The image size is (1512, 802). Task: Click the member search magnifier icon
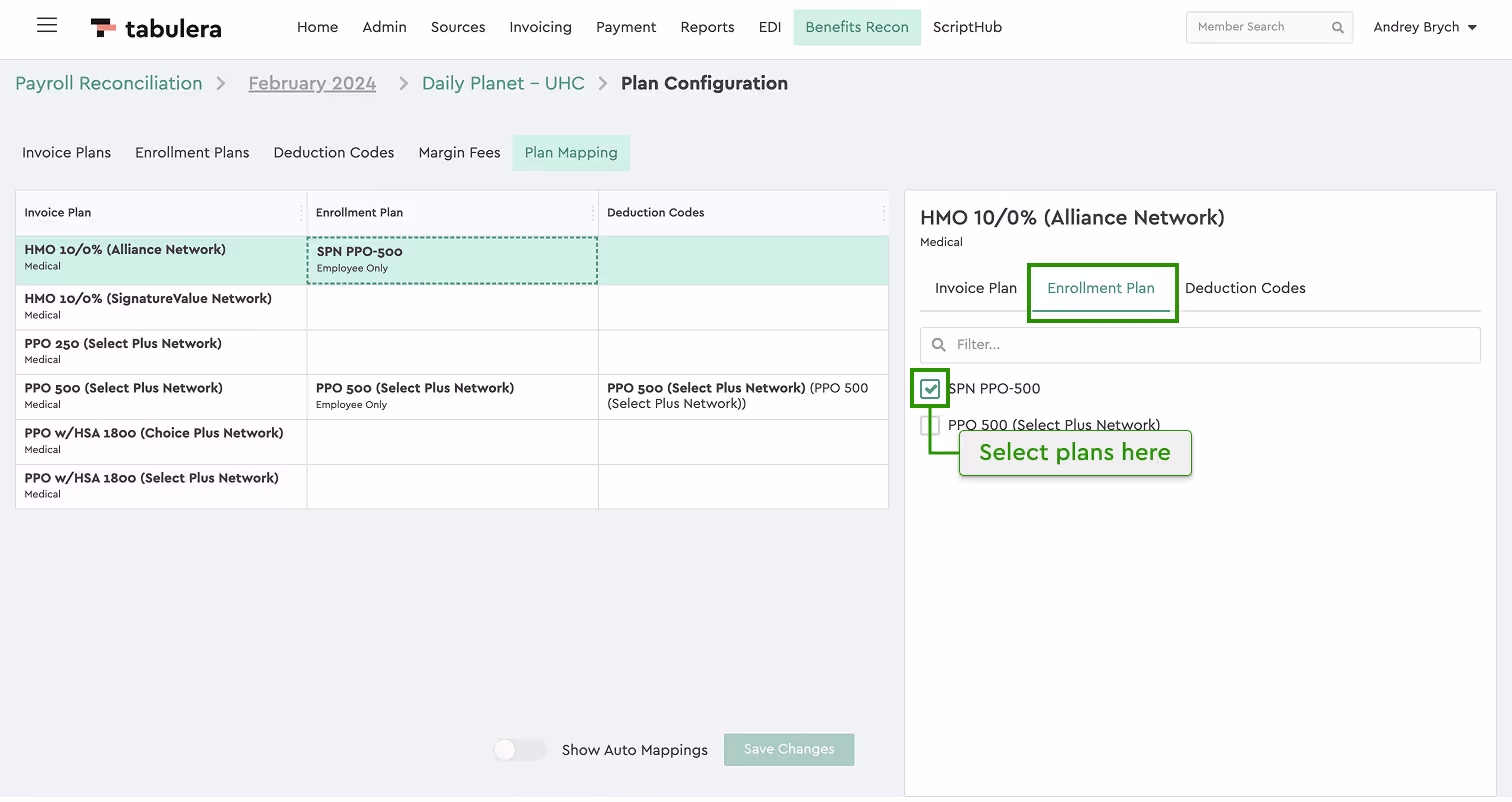(x=1338, y=28)
